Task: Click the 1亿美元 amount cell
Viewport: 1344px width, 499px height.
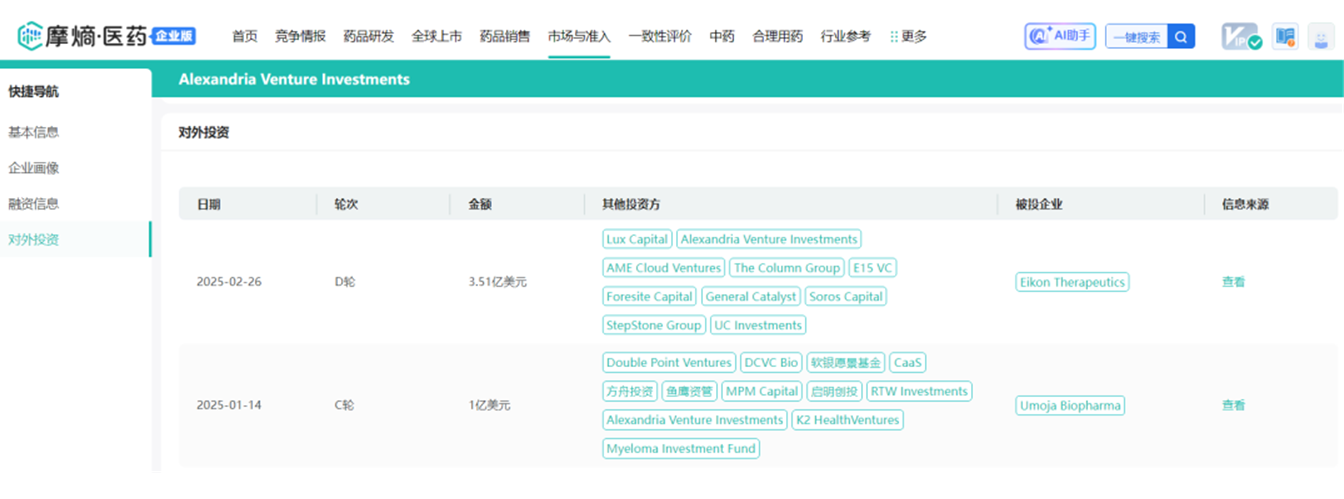Action: coord(489,406)
